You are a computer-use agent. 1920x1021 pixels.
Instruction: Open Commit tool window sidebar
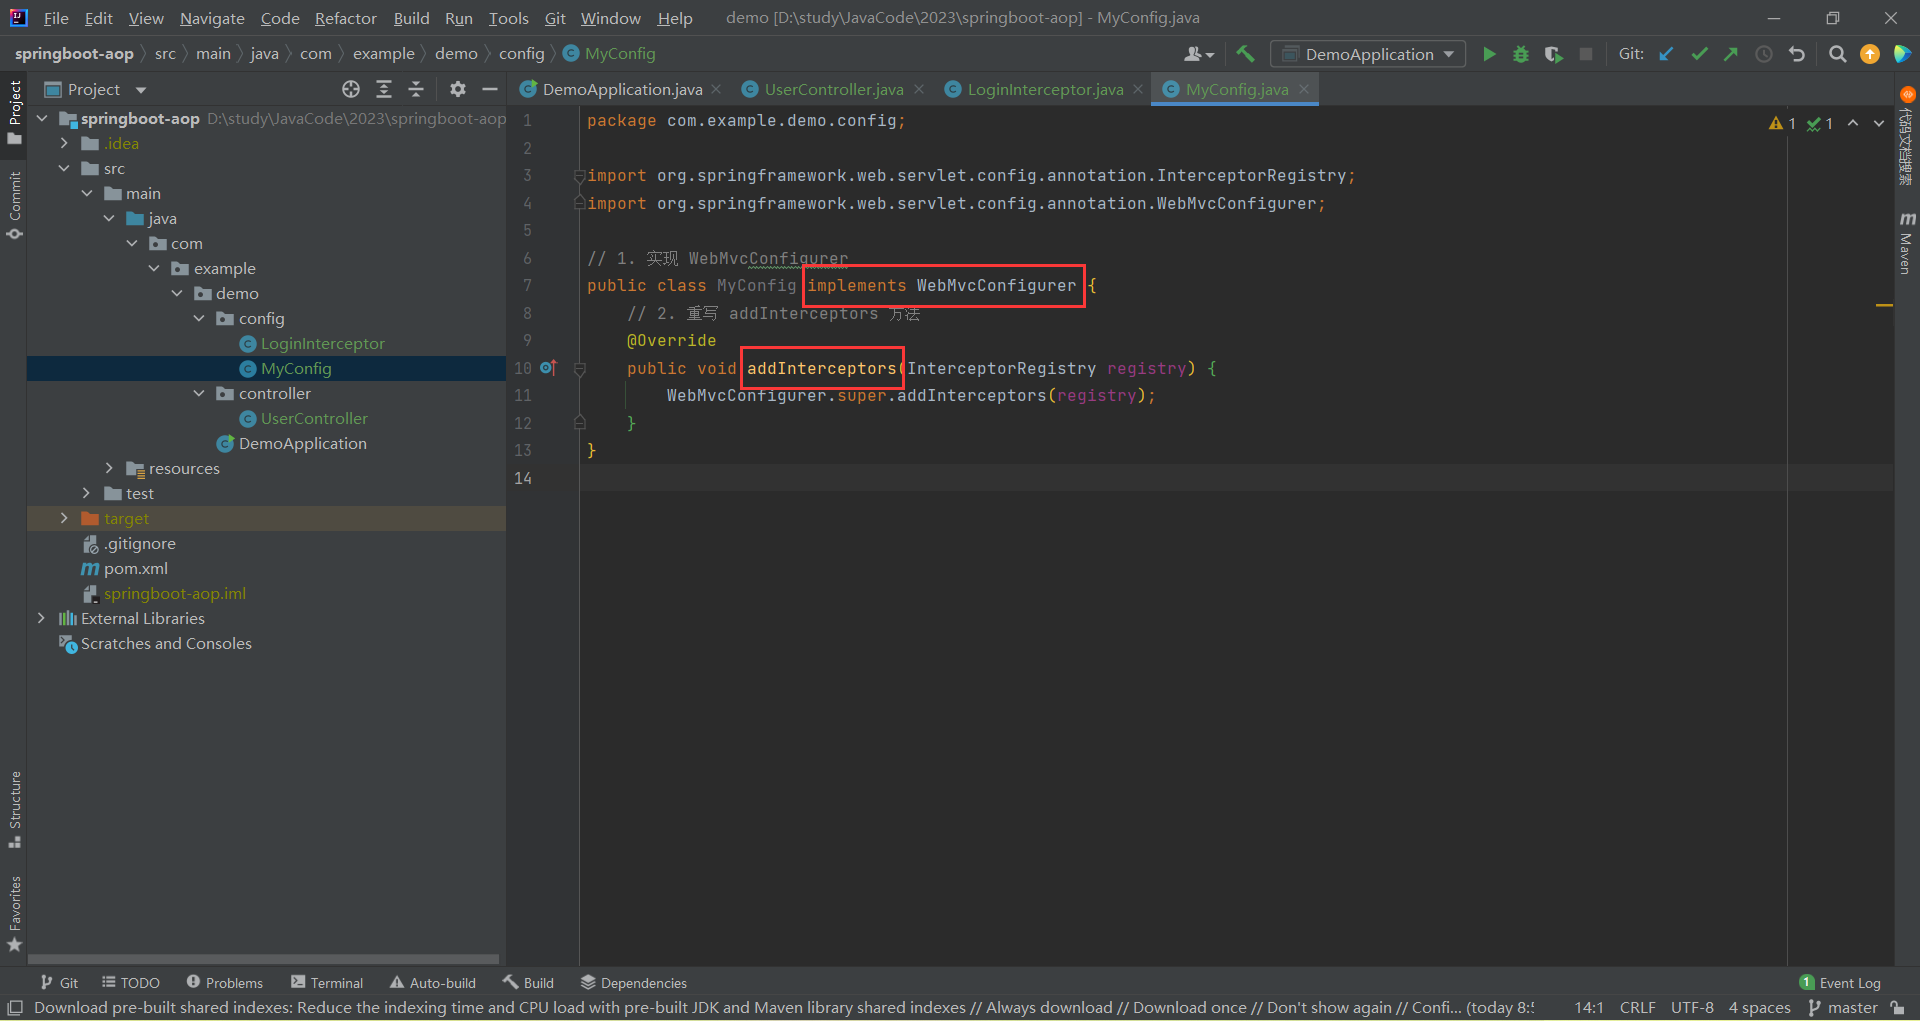tap(14, 206)
